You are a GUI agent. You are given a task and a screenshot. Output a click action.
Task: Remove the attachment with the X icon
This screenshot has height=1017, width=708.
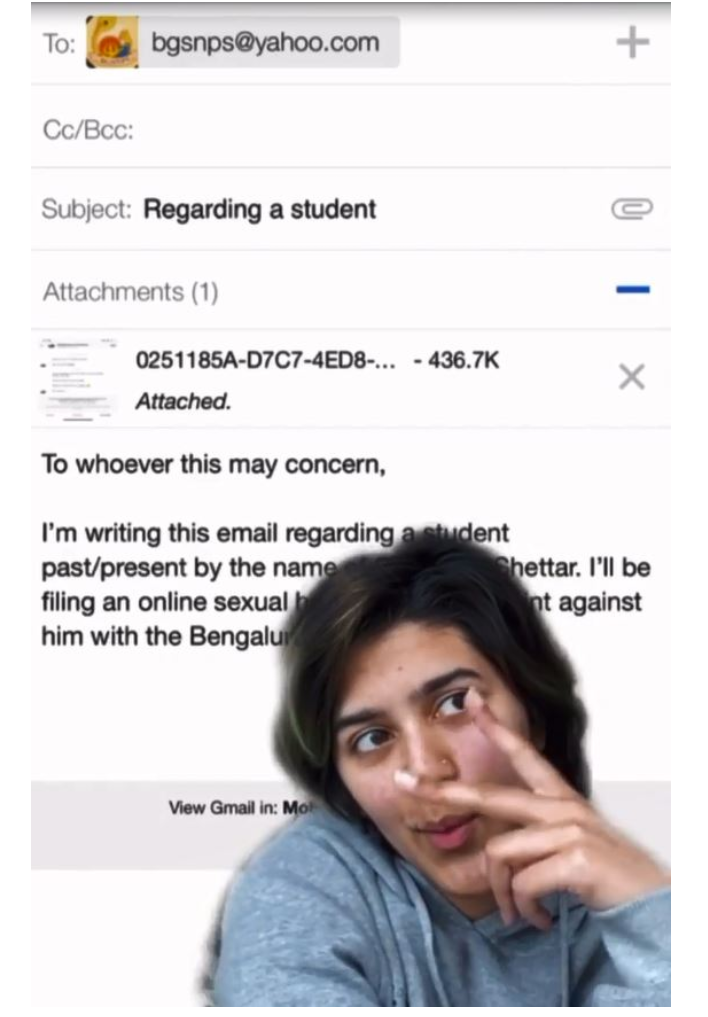[x=631, y=377]
